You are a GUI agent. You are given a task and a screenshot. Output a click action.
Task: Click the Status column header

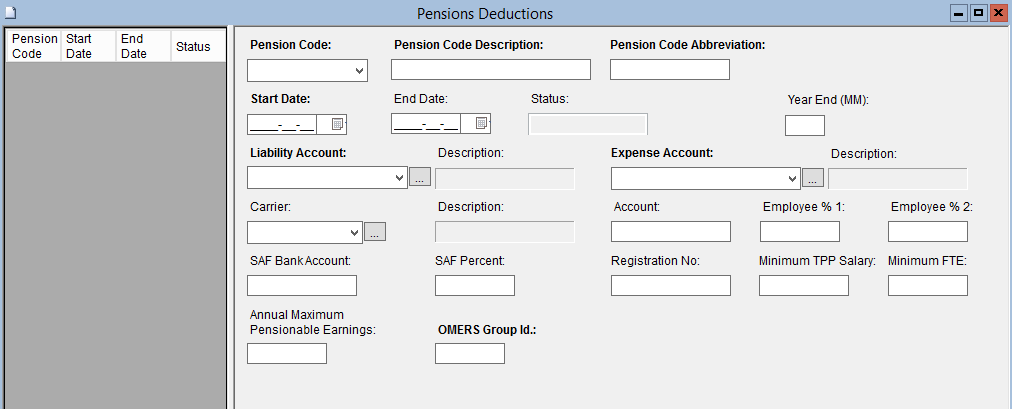tap(193, 46)
